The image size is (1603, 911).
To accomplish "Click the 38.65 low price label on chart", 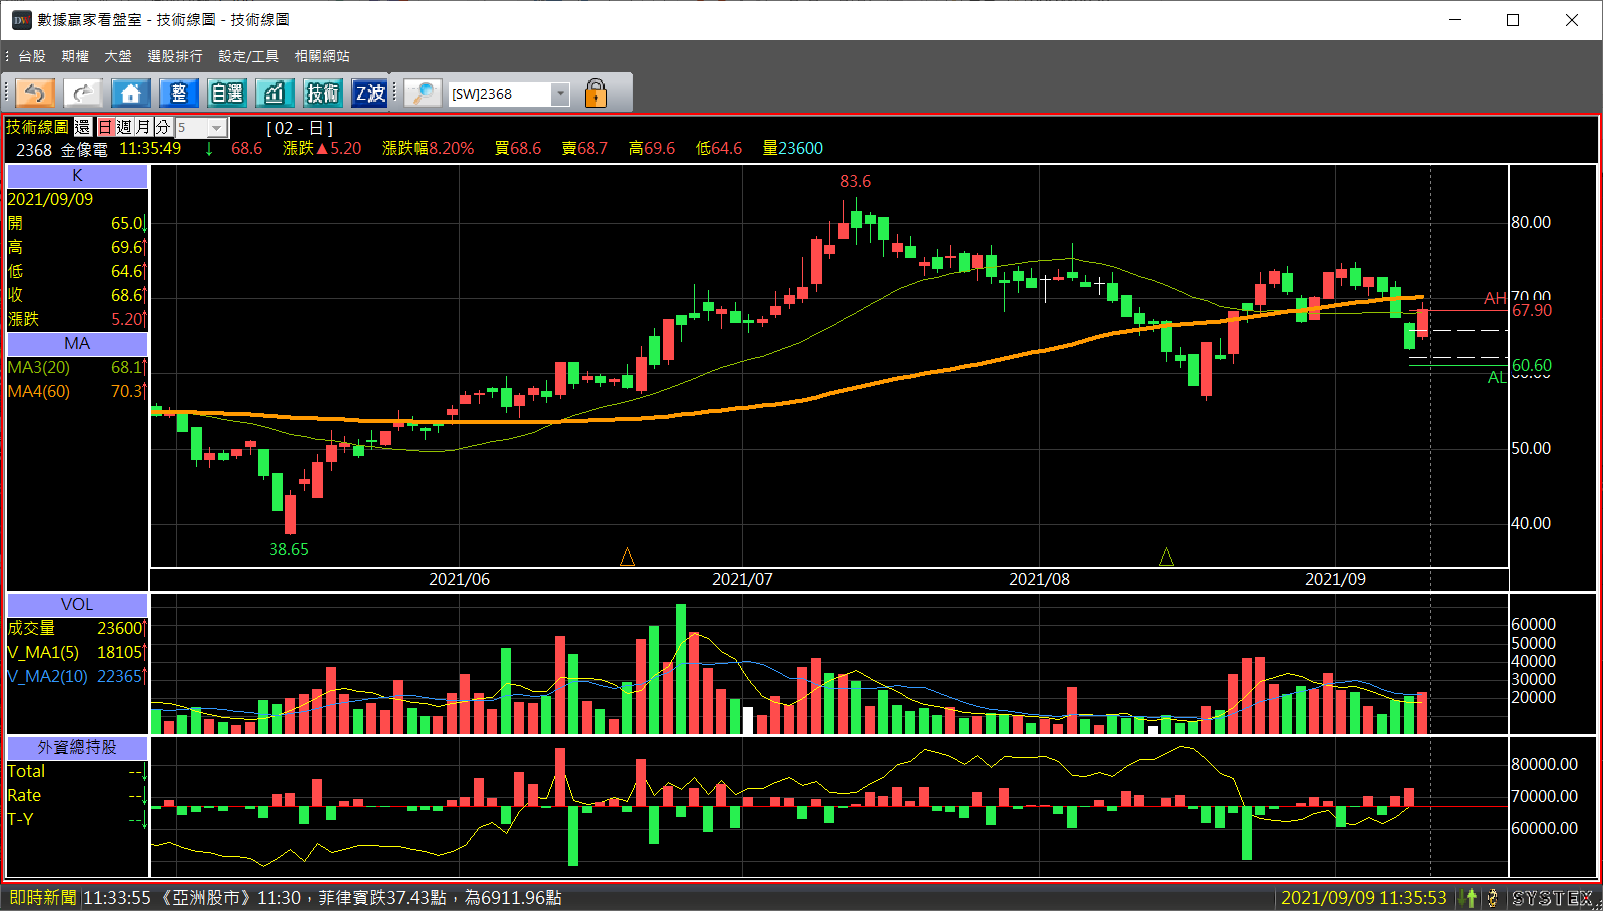I will coord(289,549).
